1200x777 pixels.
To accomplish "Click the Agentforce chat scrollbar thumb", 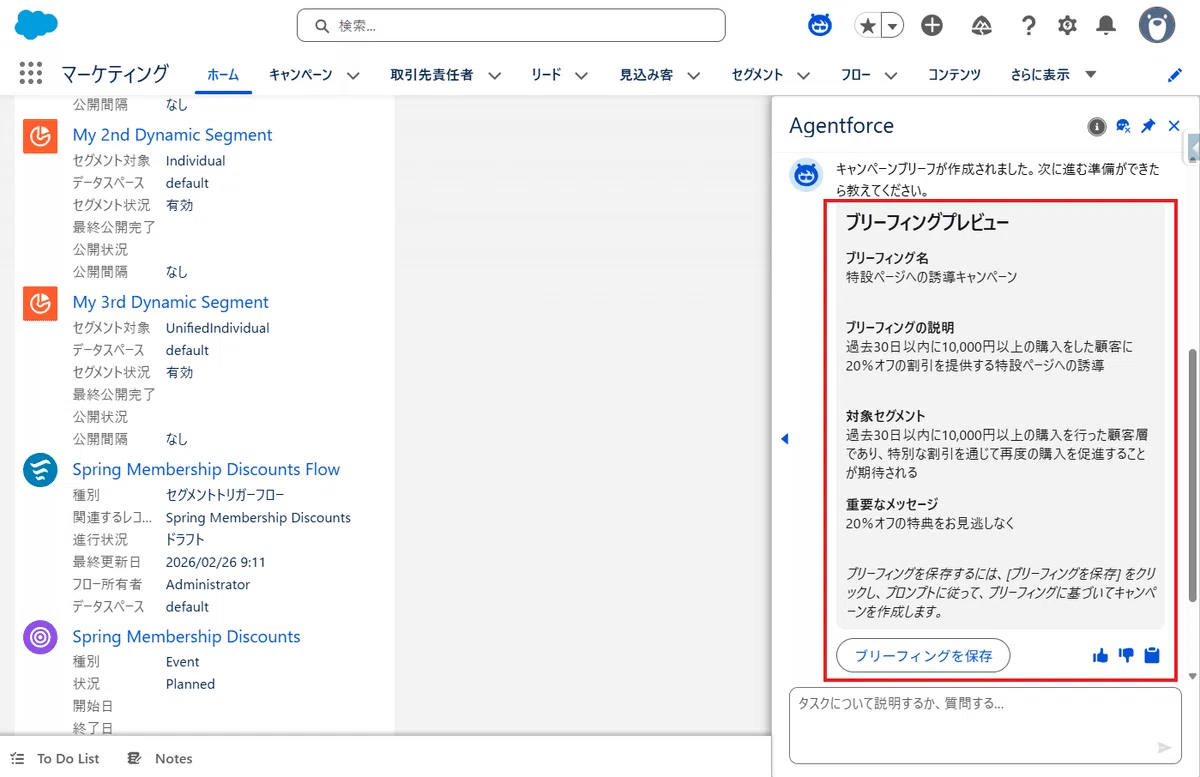I will (x=1192, y=475).
